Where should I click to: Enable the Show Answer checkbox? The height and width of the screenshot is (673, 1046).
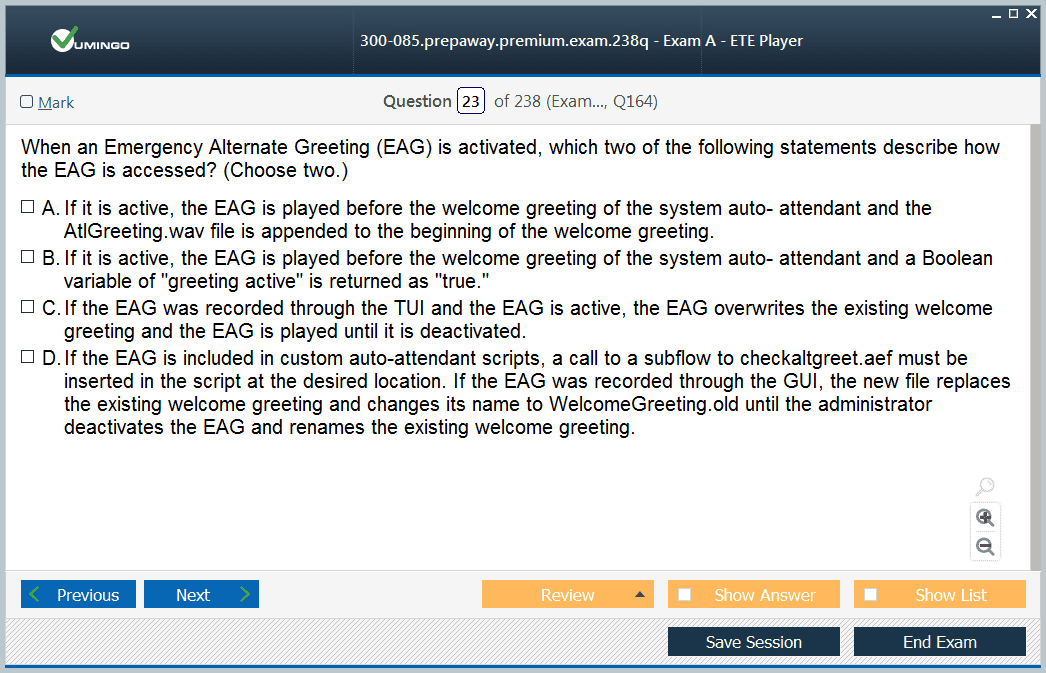tap(684, 594)
